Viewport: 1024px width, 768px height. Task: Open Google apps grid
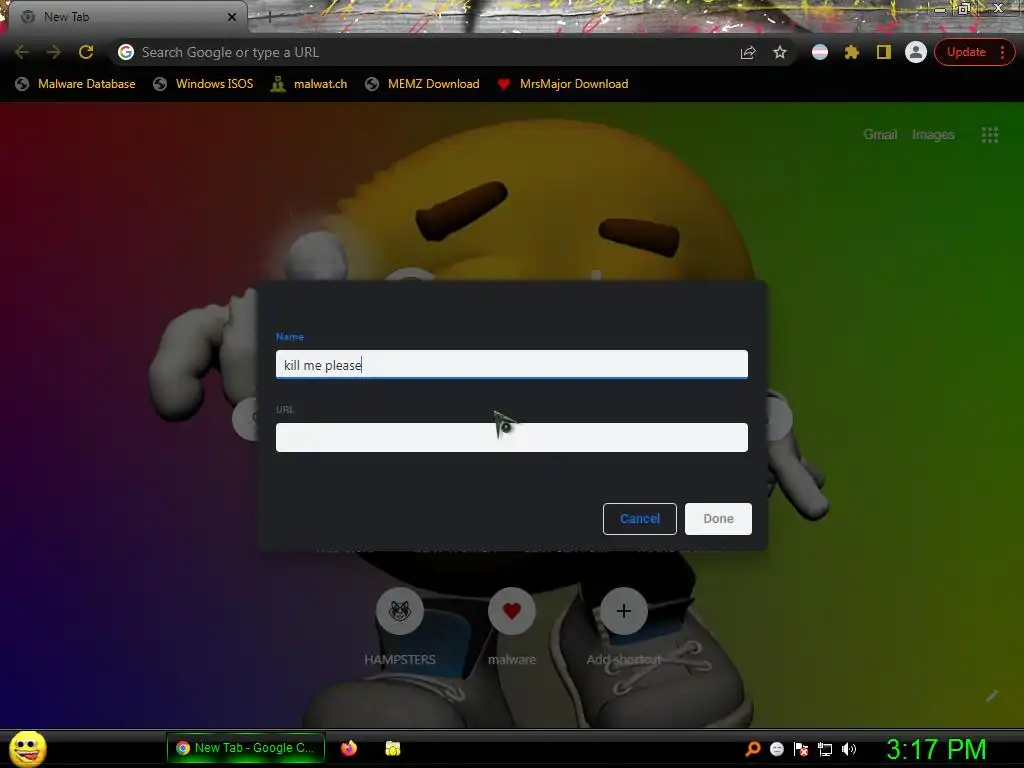coord(989,135)
